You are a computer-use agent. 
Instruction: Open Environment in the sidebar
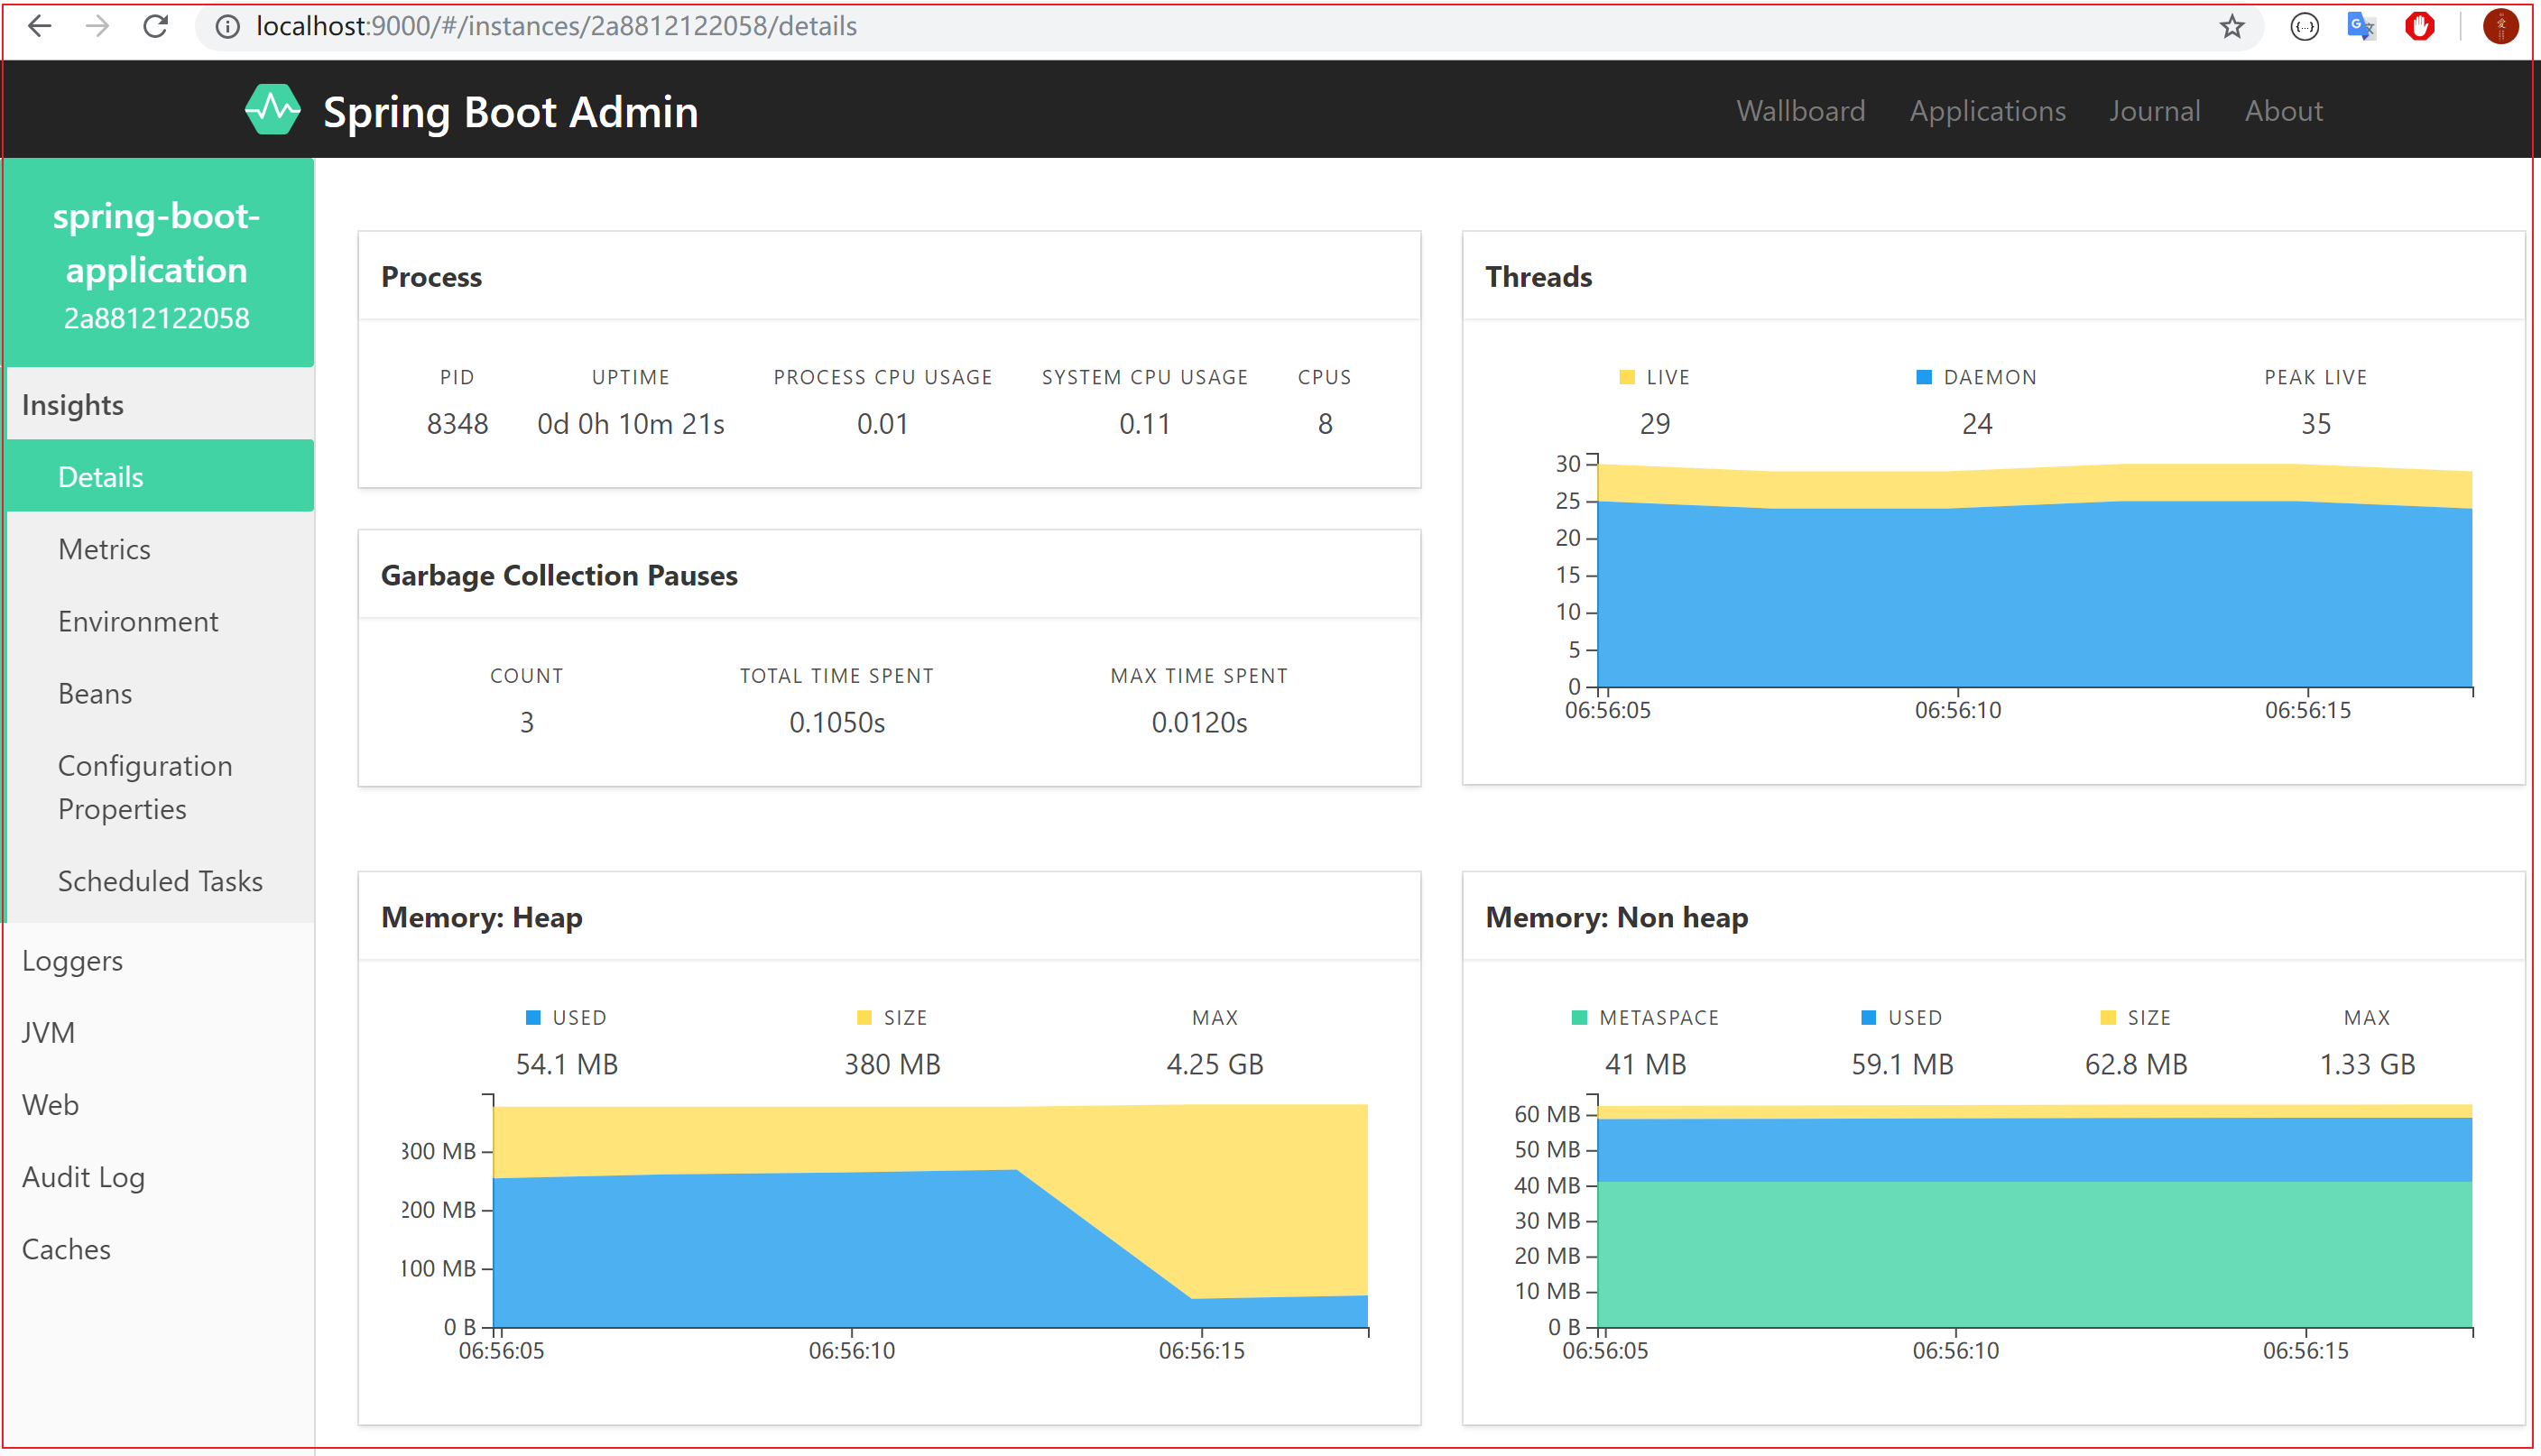[160, 621]
